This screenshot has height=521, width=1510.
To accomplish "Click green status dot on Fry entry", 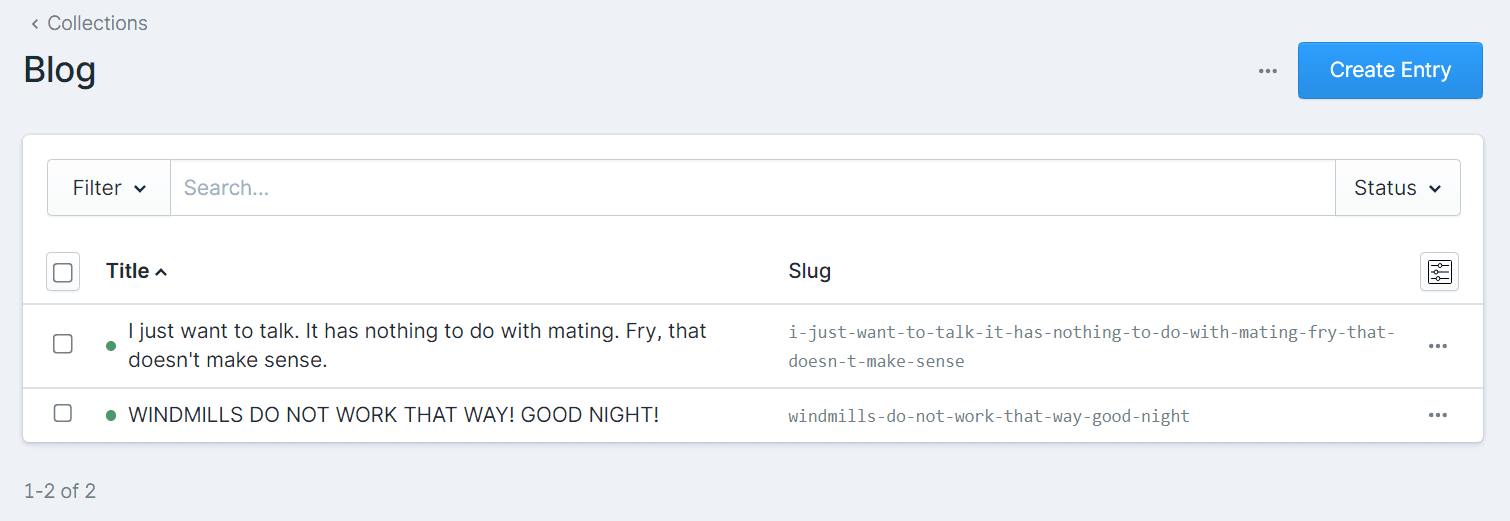I will click(x=111, y=346).
